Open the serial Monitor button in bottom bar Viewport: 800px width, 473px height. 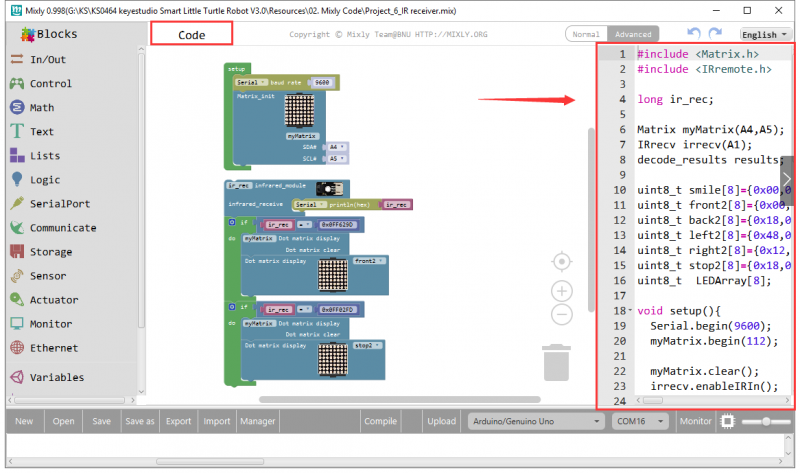pos(695,421)
